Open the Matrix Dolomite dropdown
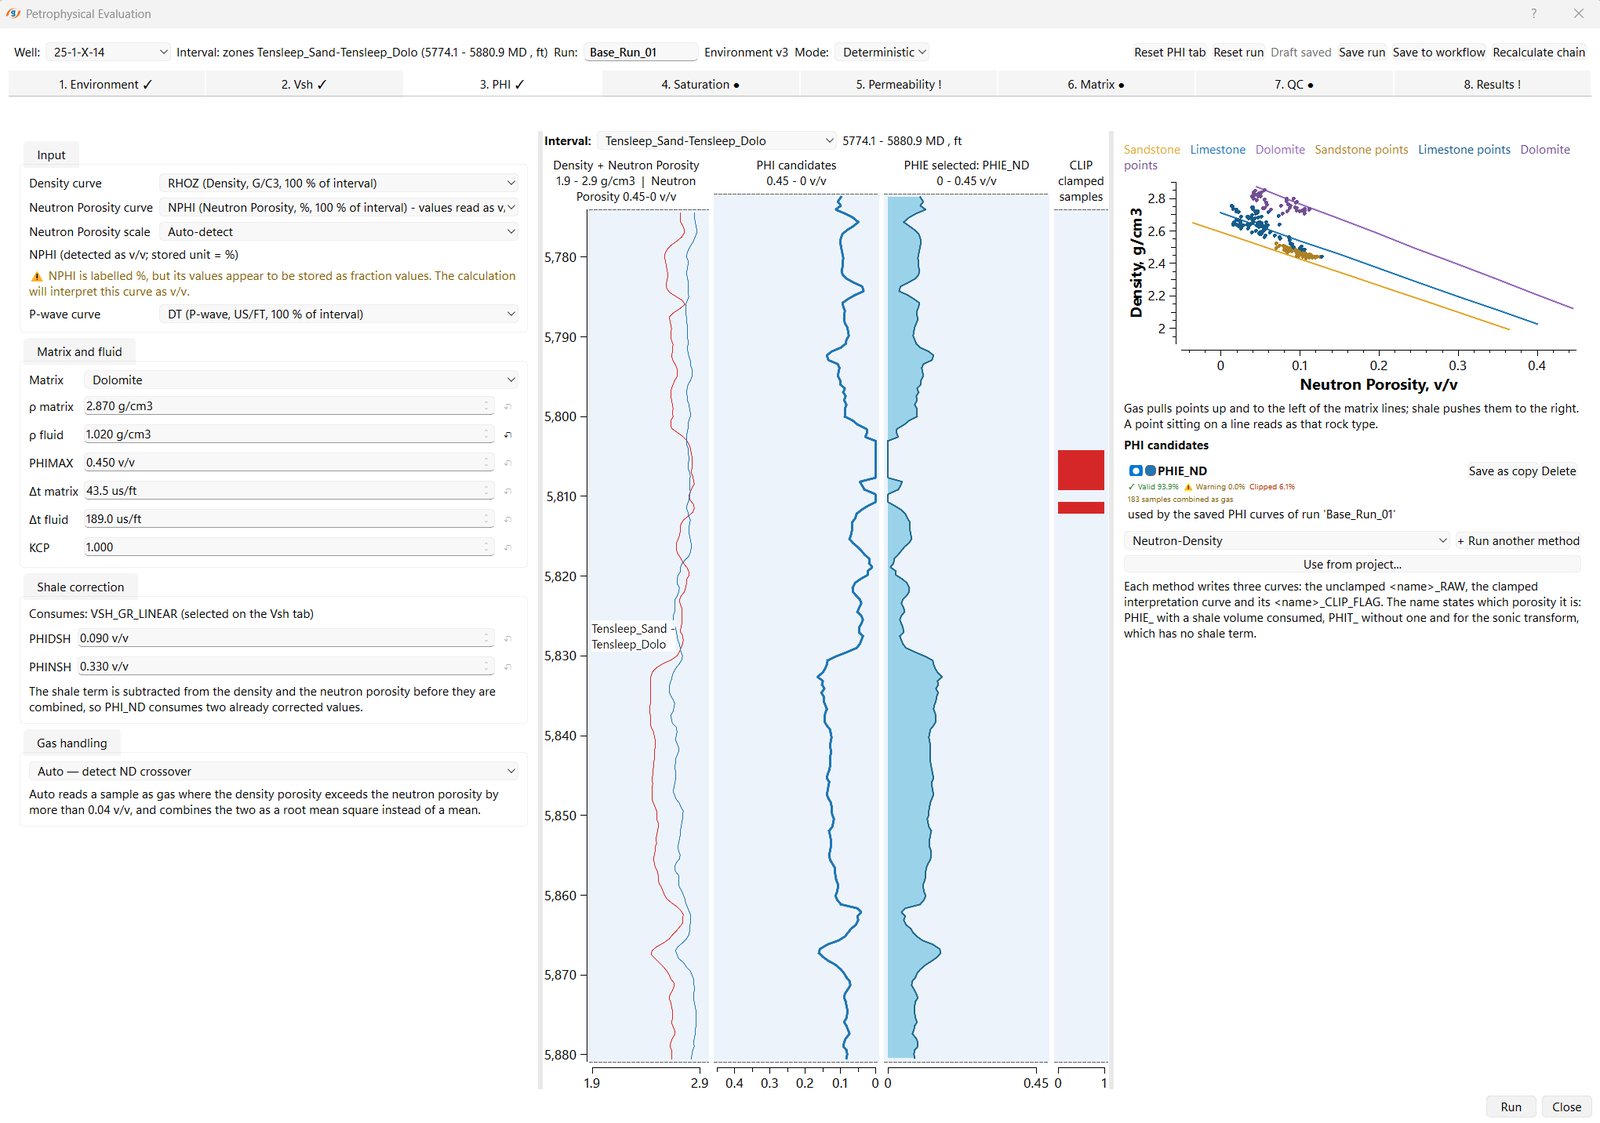The image size is (1600, 1123). point(301,380)
